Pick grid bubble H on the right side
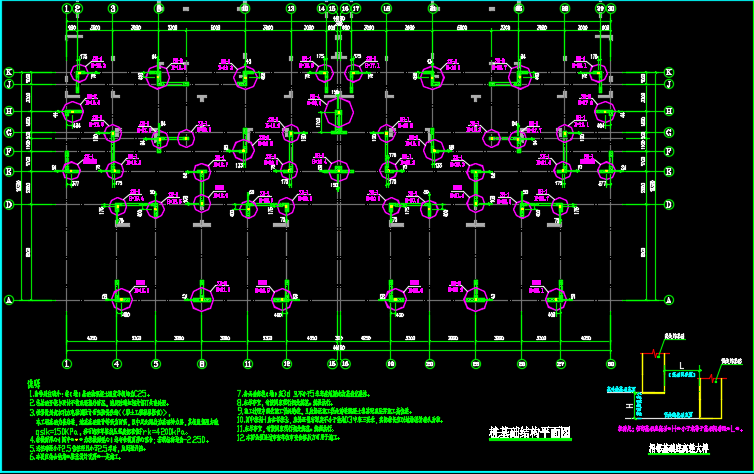The image size is (754, 474). coord(668,112)
